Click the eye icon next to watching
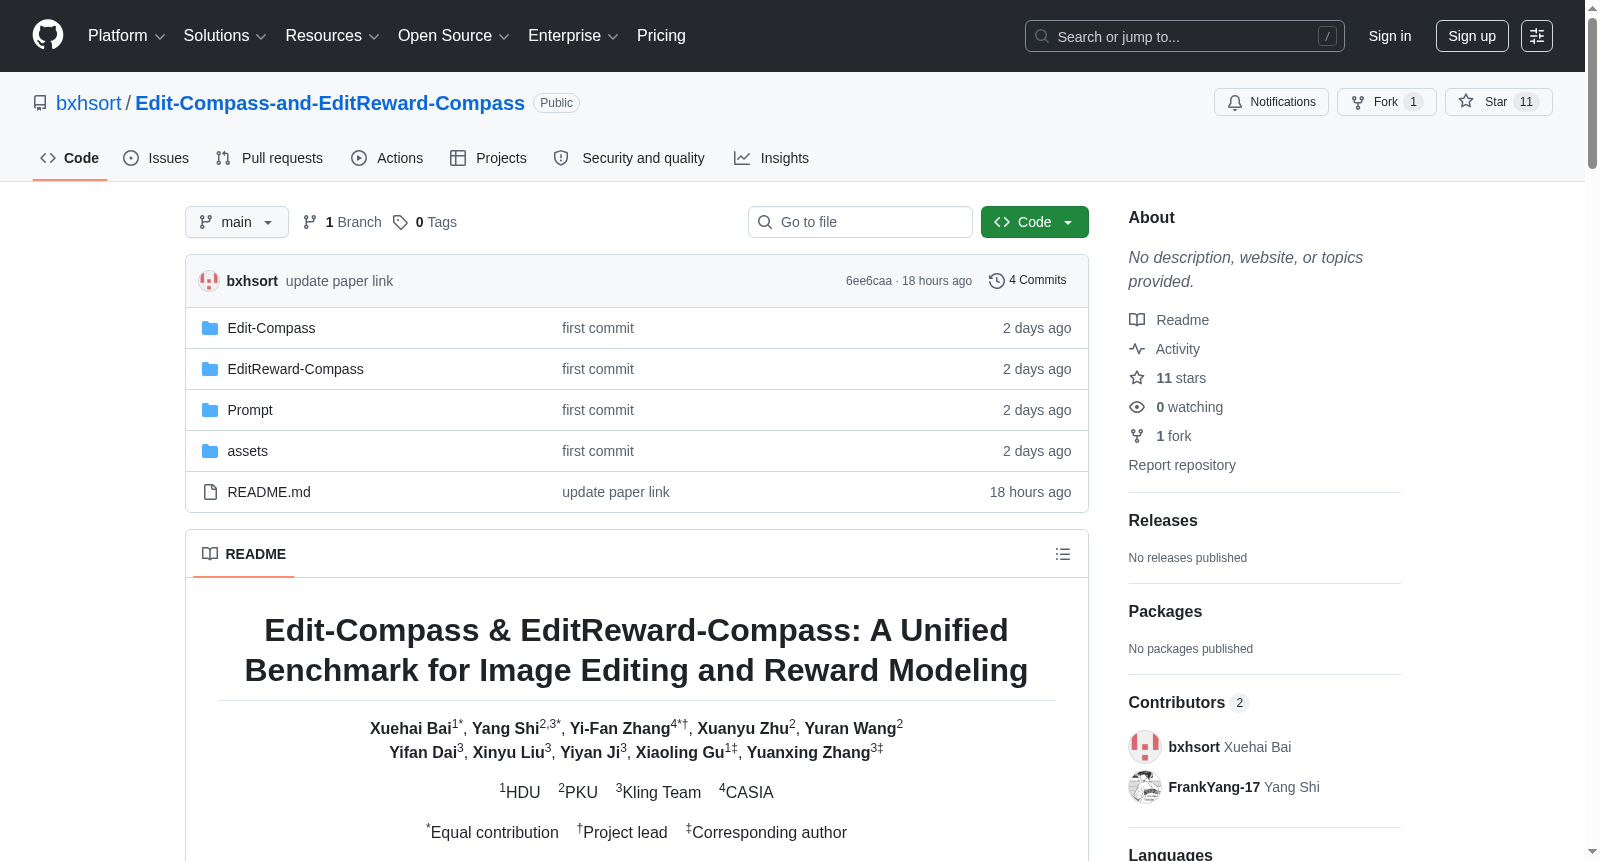The height and width of the screenshot is (861, 1600). click(x=1137, y=407)
